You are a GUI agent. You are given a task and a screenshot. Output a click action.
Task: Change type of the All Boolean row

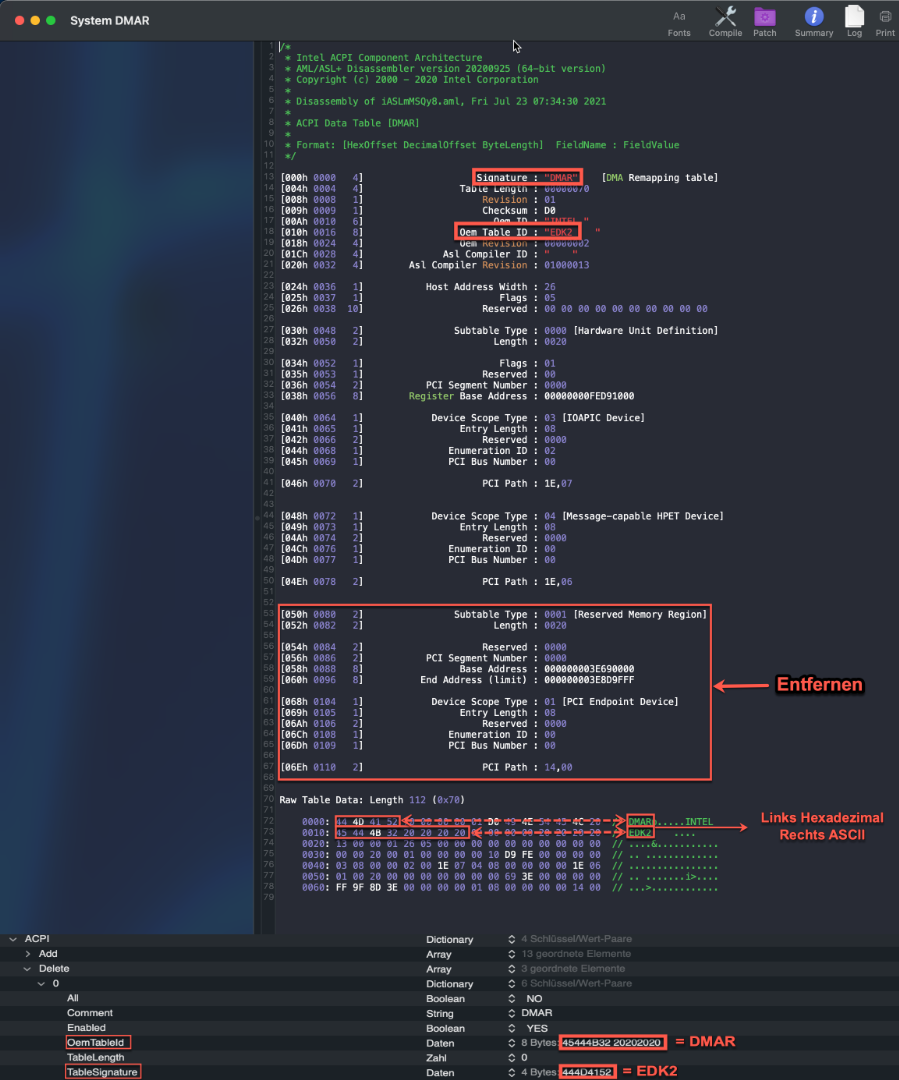click(512, 999)
